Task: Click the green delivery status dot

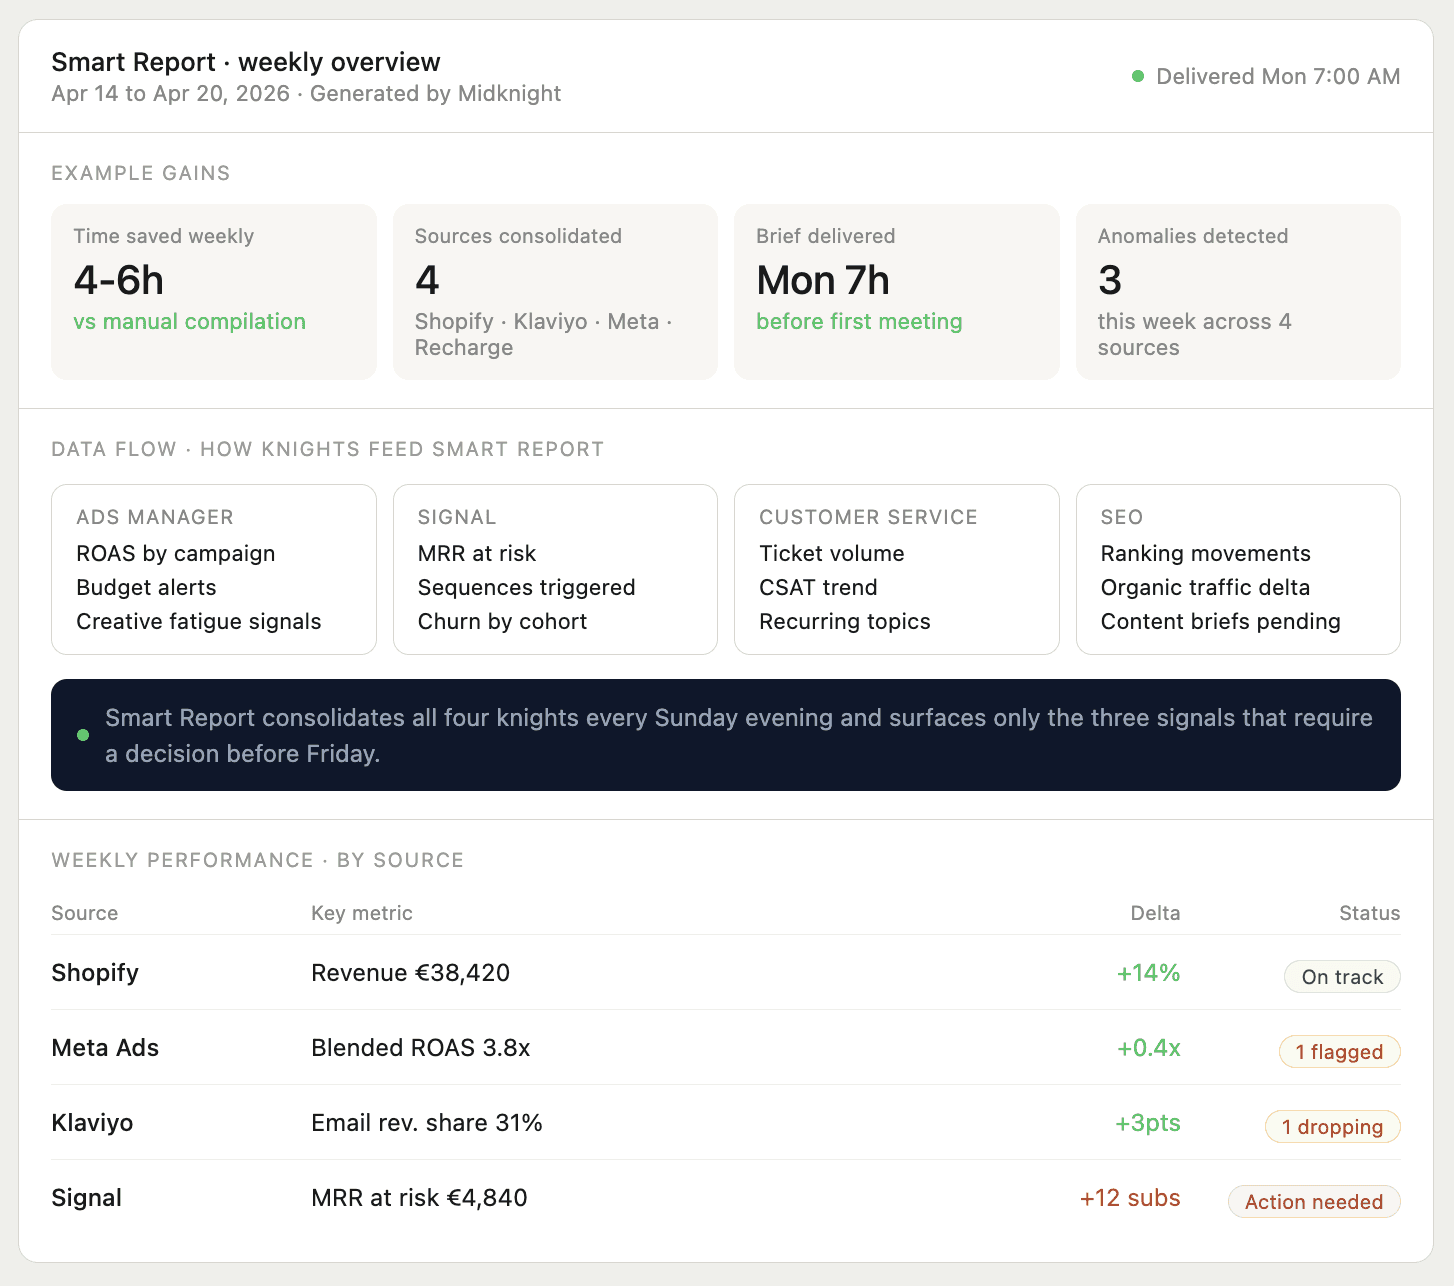Action: (1139, 75)
